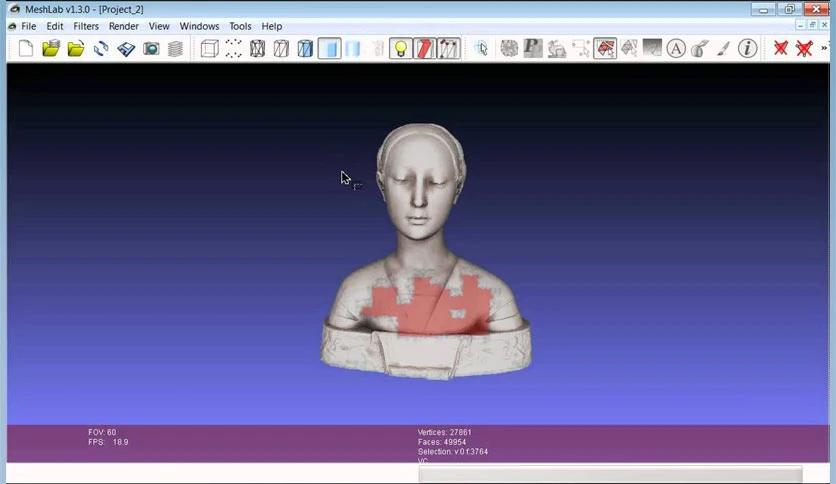Click the 'FPS: 18.9' readout
Viewport: 836px width, 484px height.
tap(108, 442)
